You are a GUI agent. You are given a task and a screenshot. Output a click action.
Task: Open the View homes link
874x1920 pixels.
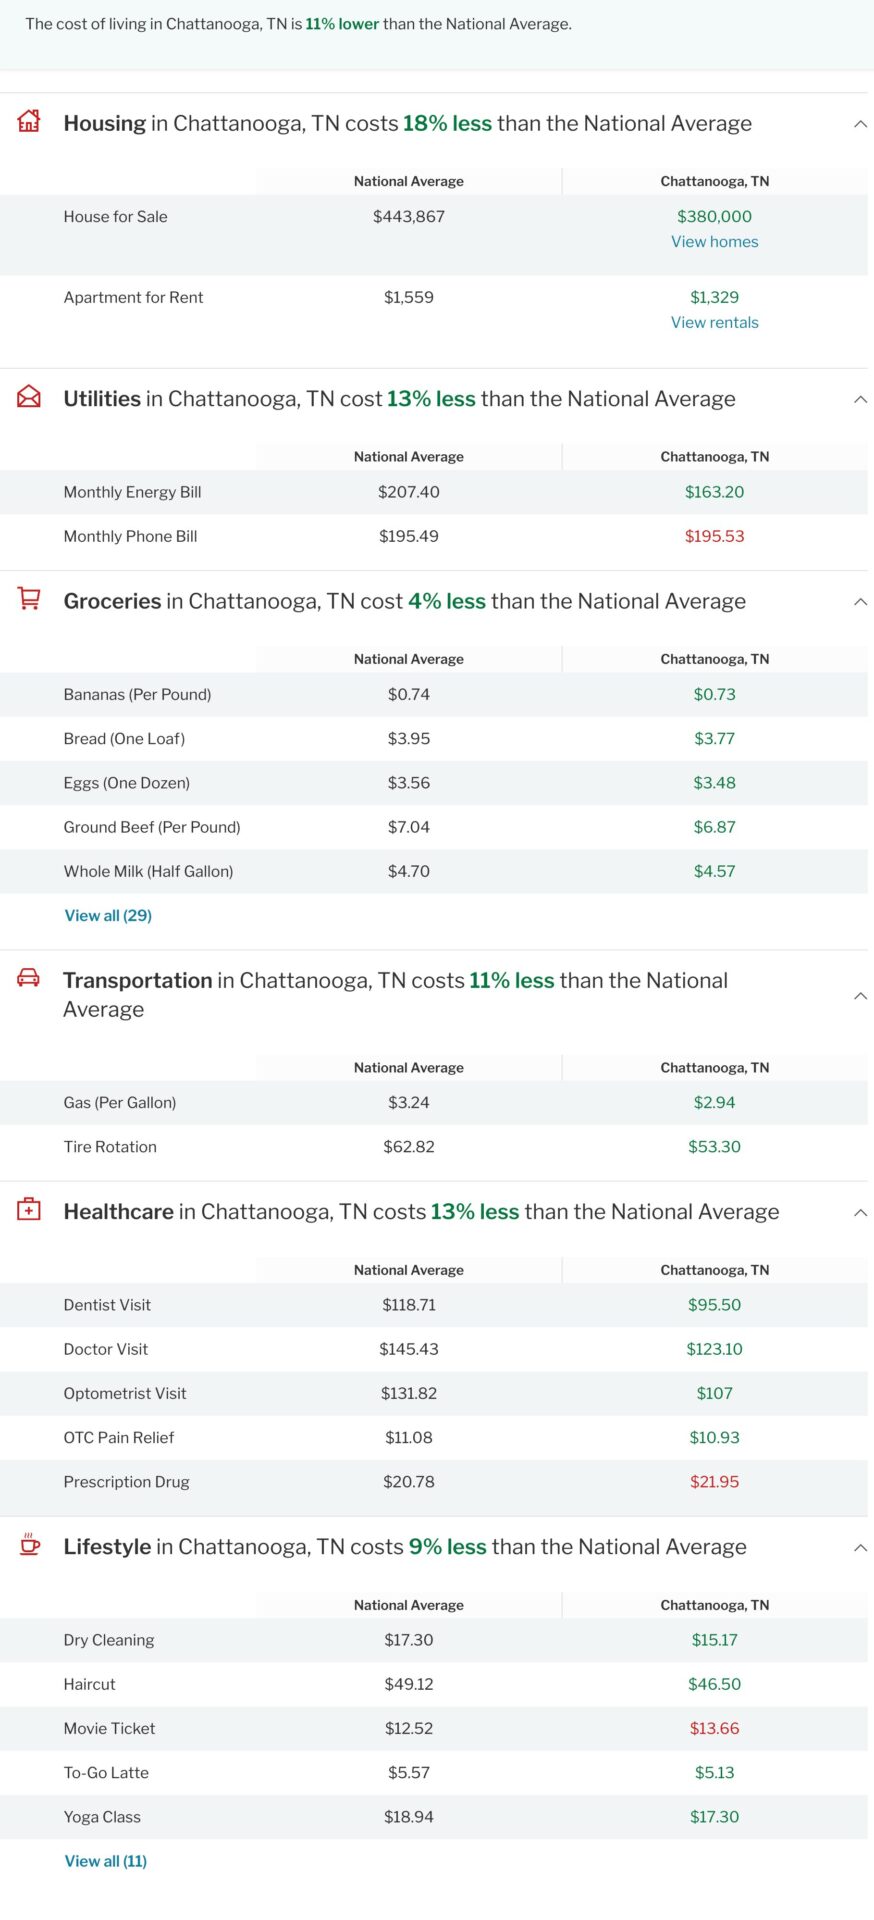pos(714,242)
